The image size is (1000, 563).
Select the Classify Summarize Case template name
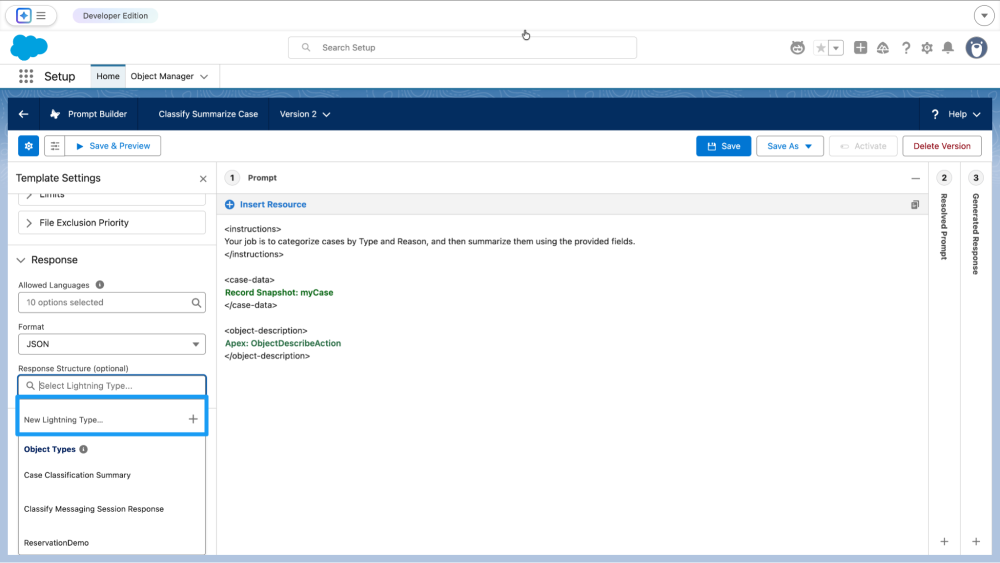click(x=208, y=114)
